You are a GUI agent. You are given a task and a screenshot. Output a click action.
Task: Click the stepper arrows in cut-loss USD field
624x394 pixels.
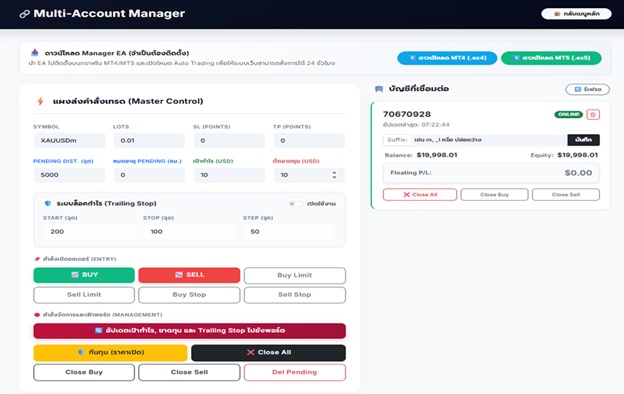tap(334, 175)
